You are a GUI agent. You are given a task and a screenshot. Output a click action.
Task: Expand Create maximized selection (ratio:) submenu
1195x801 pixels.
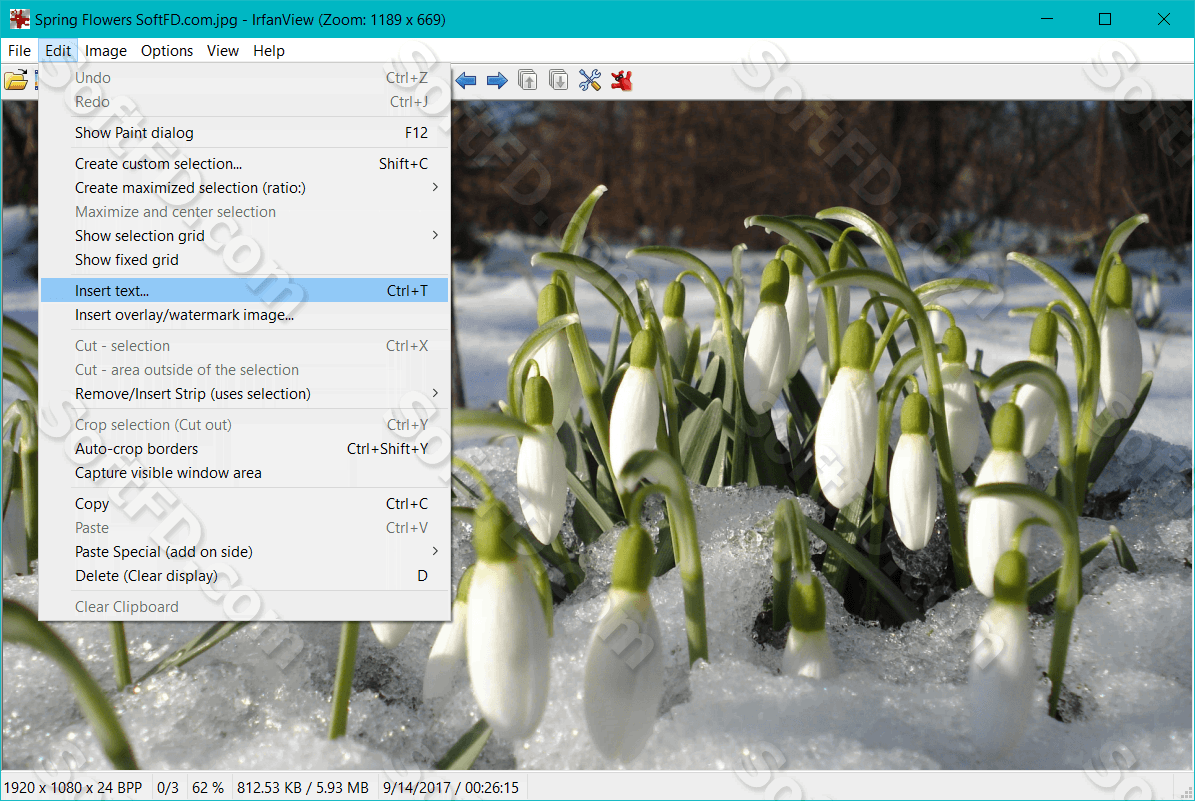point(245,187)
